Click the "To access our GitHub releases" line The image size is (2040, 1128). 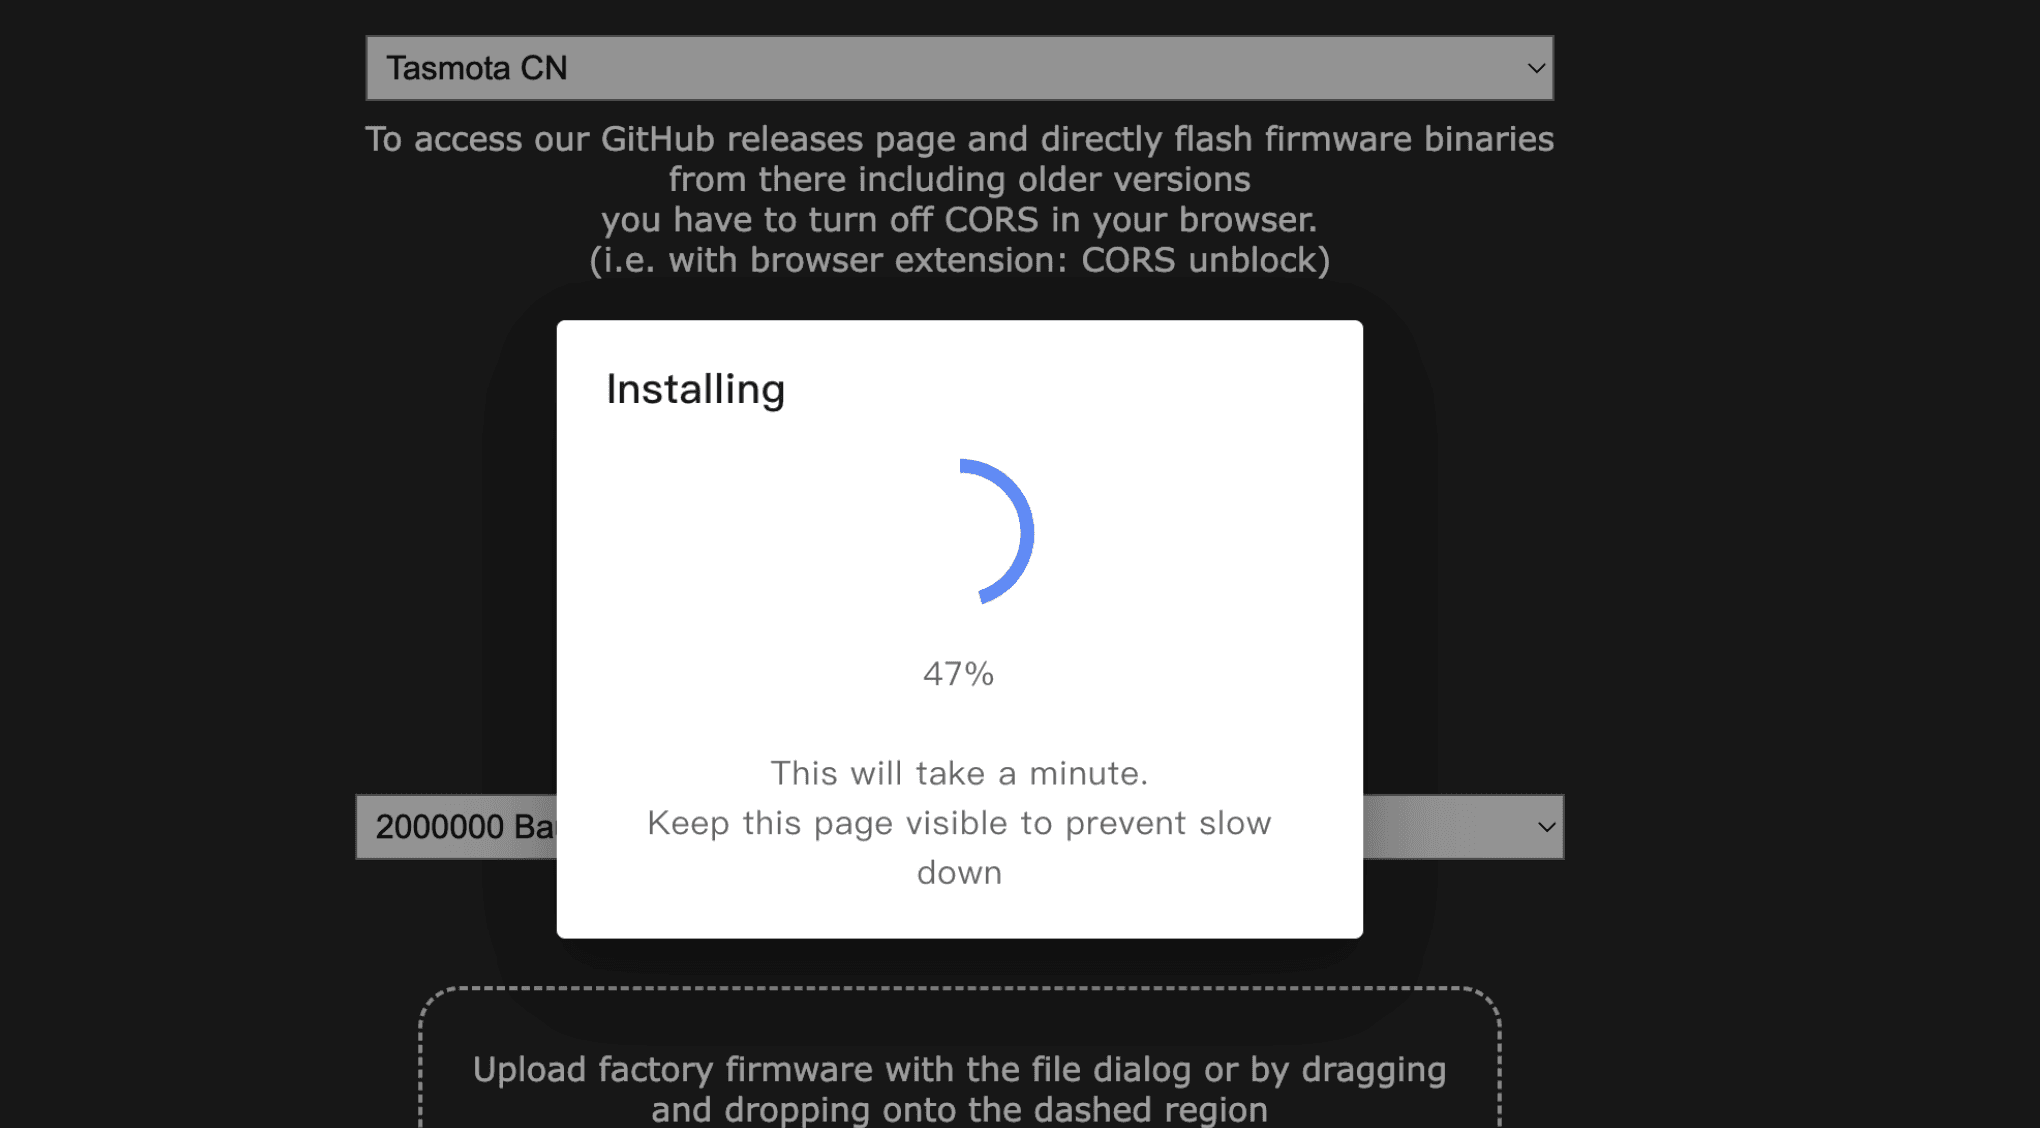(x=958, y=139)
